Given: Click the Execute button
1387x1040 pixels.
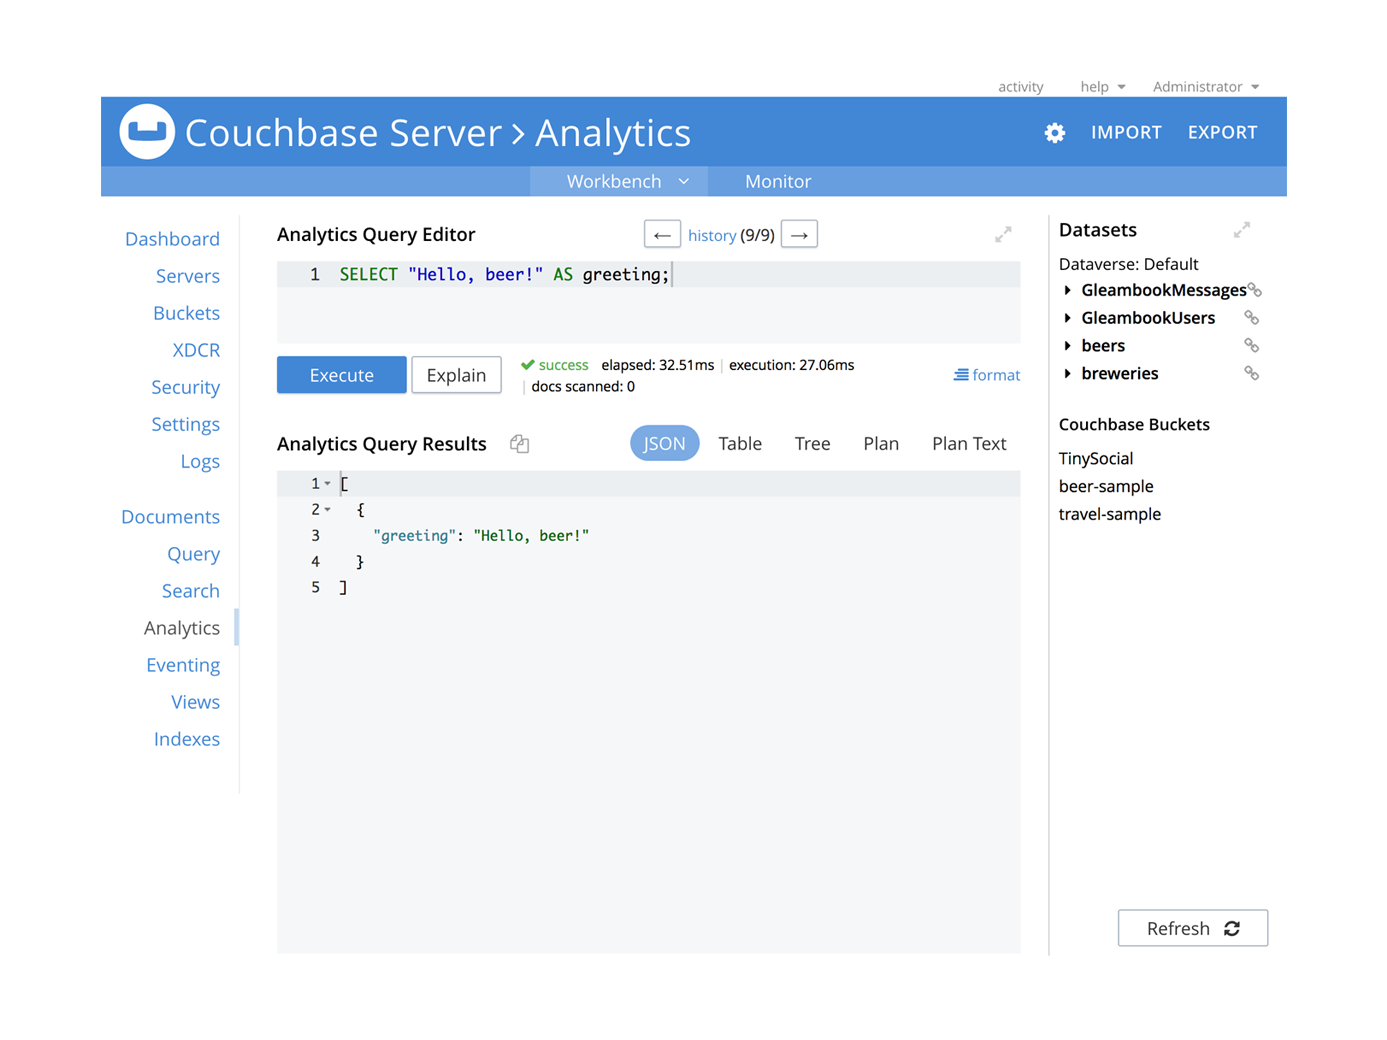Looking at the screenshot, I should 342,375.
